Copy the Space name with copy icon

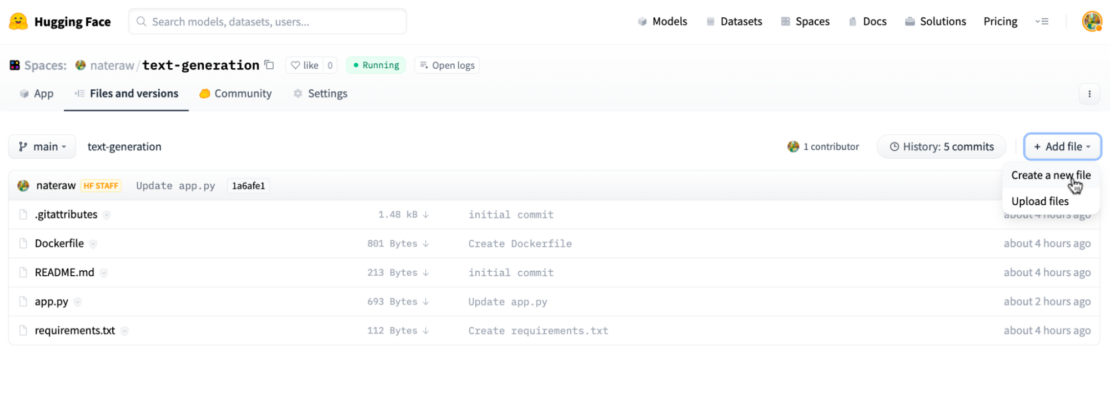click(x=269, y=65)
